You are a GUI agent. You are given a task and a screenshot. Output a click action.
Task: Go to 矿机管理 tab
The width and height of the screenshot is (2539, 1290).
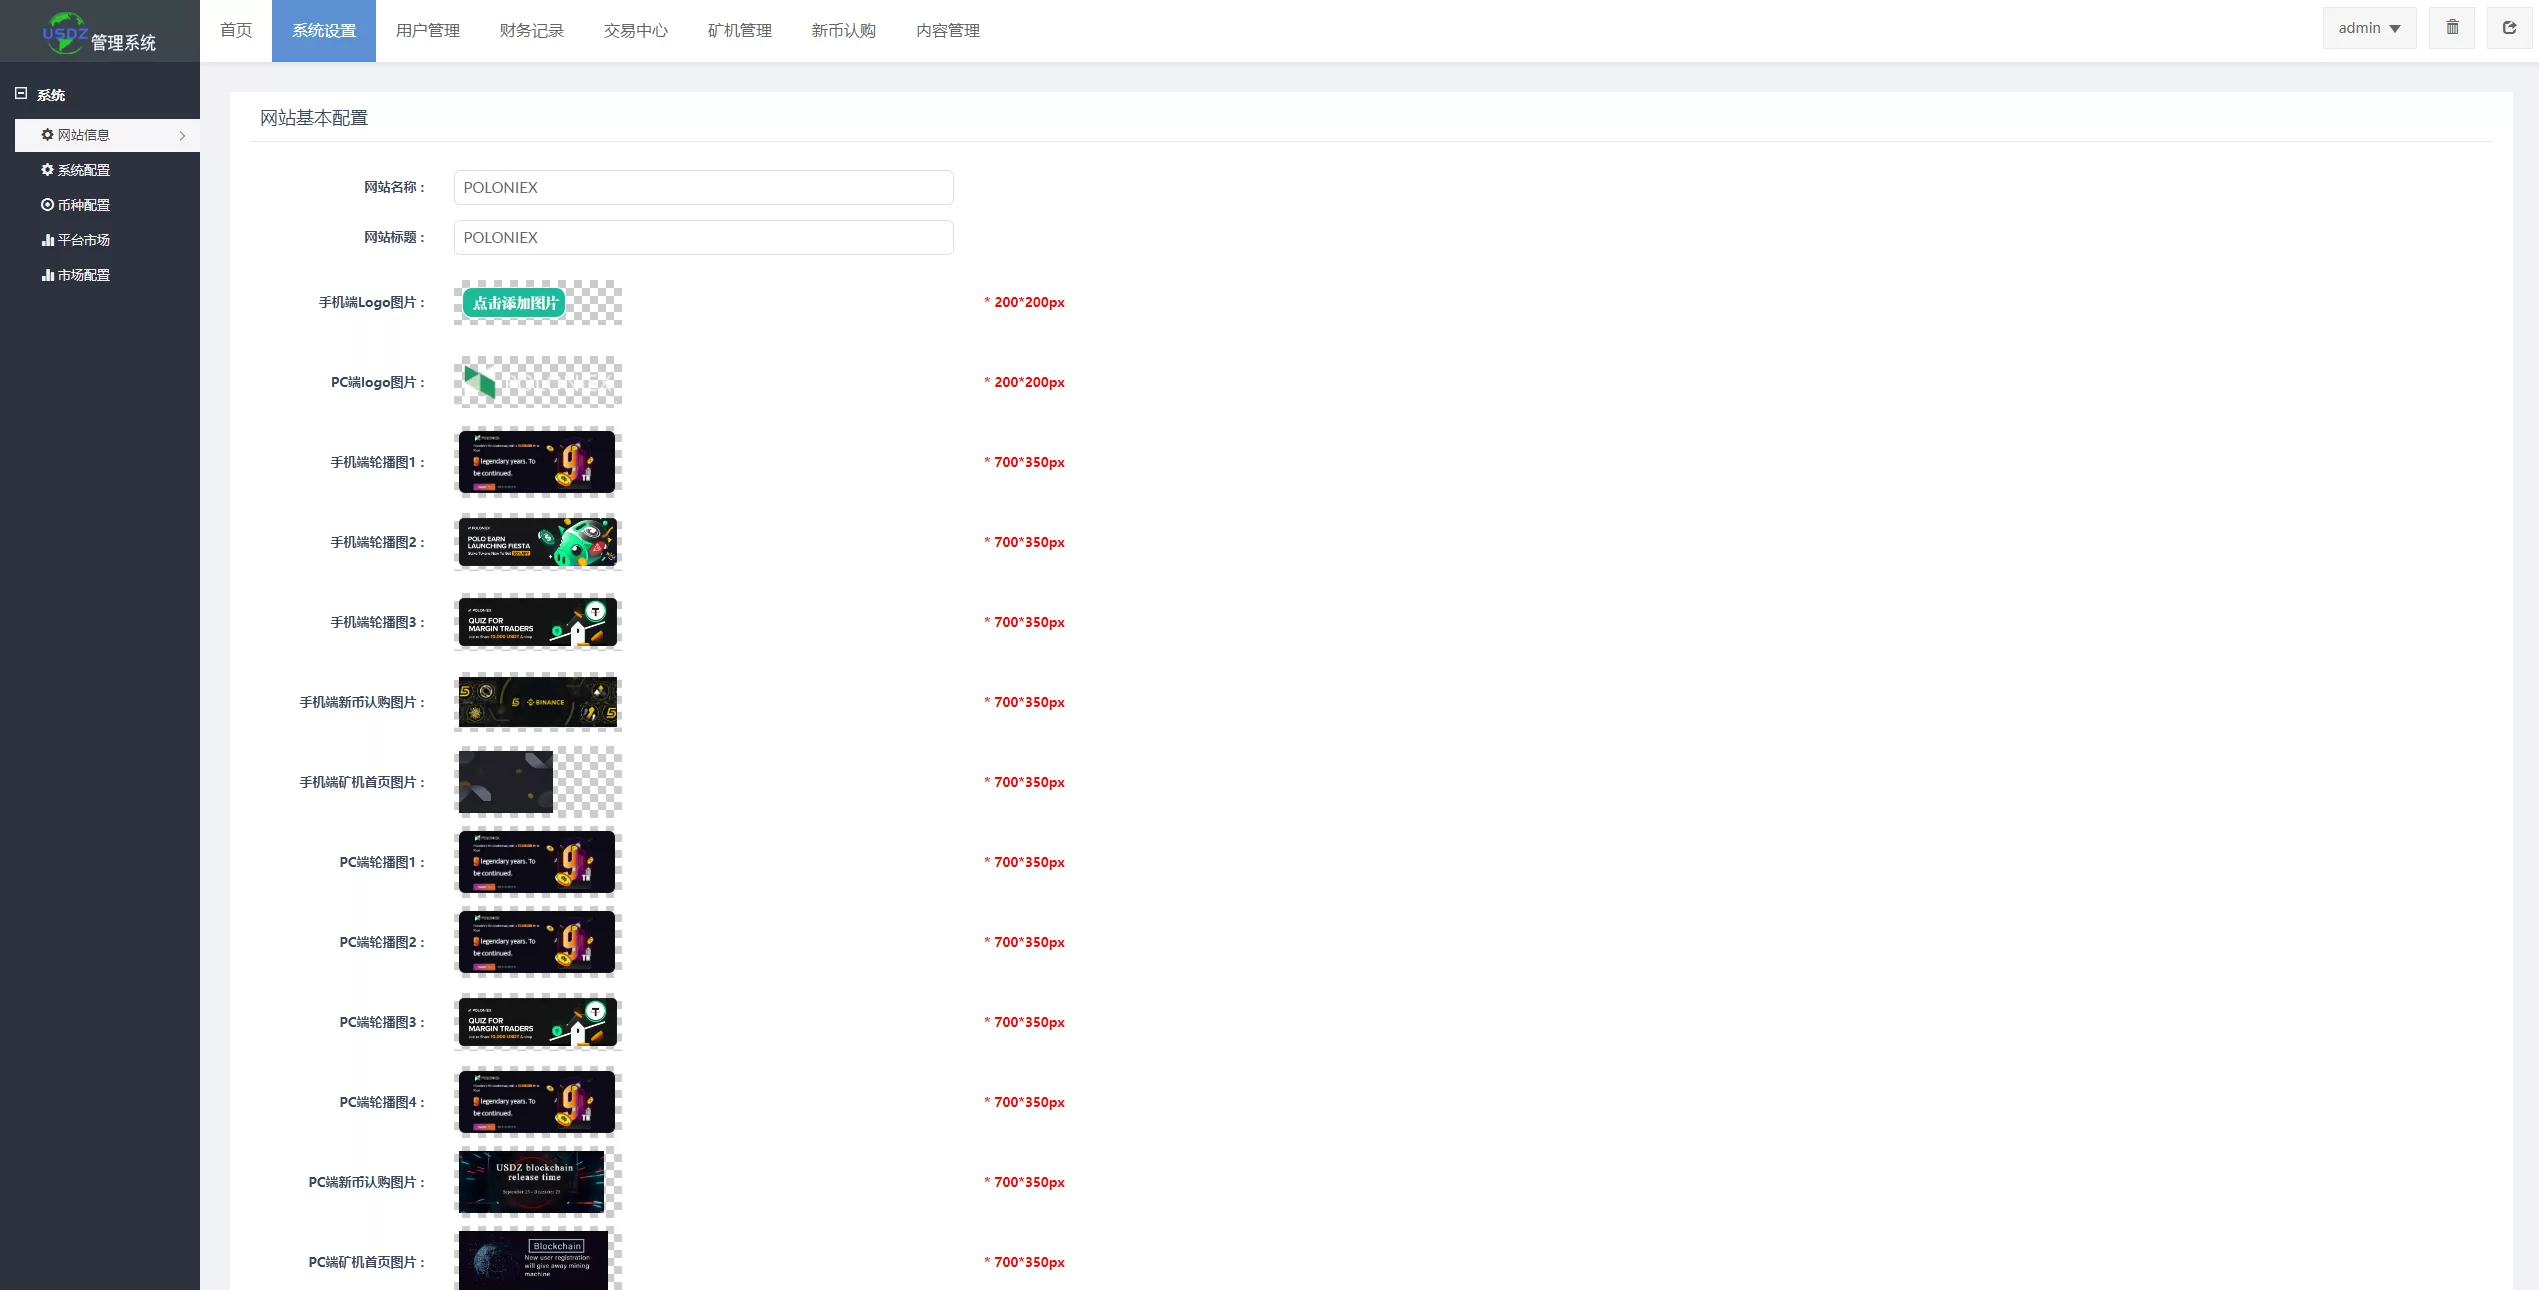point(739,31)
